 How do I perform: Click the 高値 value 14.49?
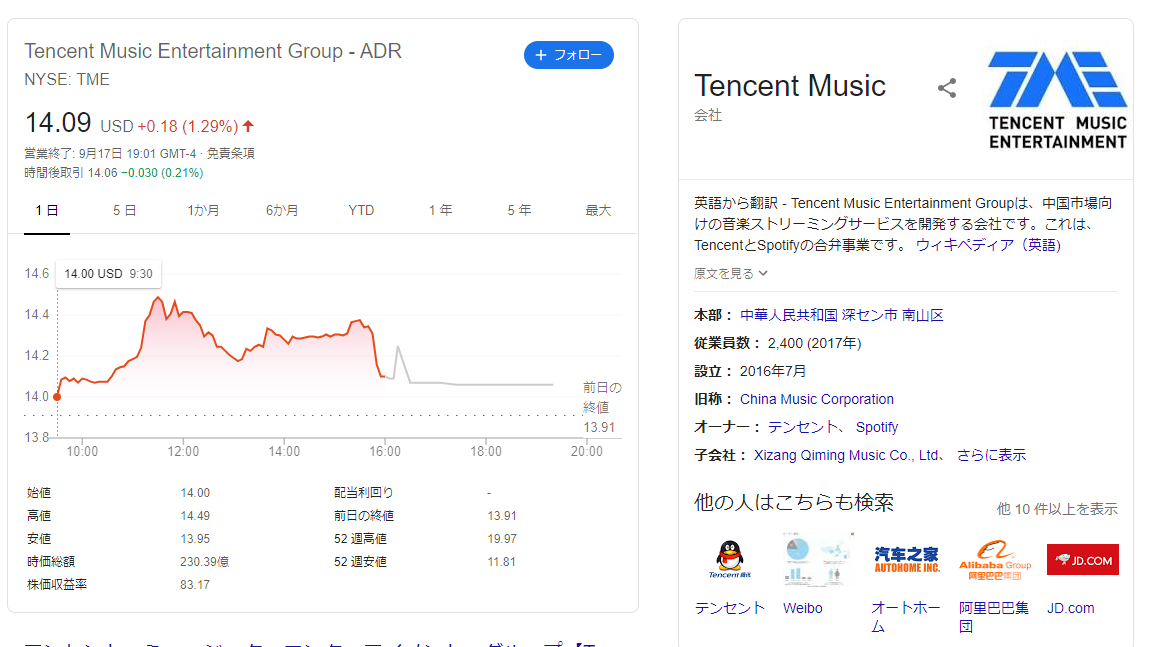coord(195,516)
